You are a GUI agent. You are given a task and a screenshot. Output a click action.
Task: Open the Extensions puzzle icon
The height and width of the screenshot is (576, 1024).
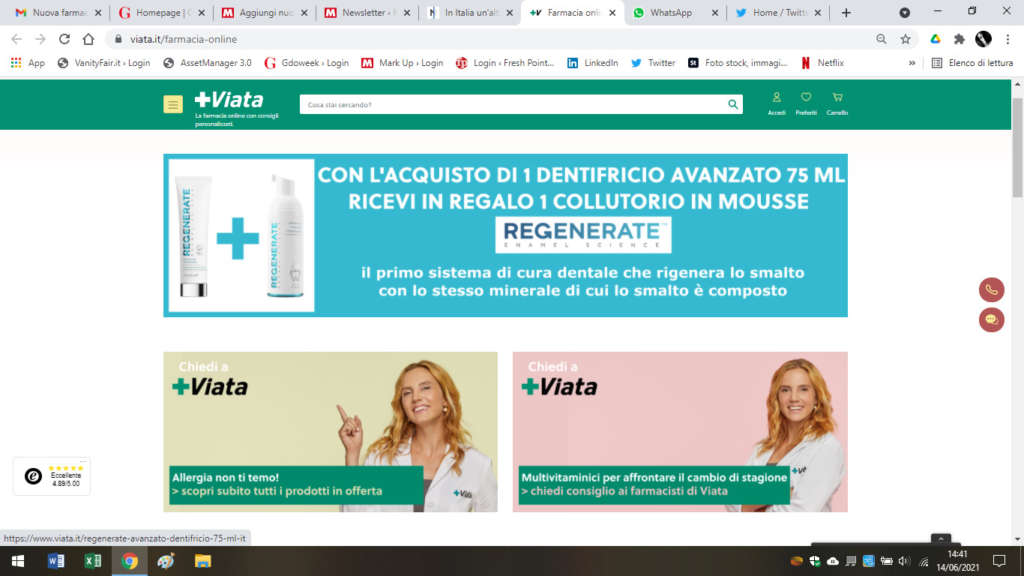click(959, 39)
